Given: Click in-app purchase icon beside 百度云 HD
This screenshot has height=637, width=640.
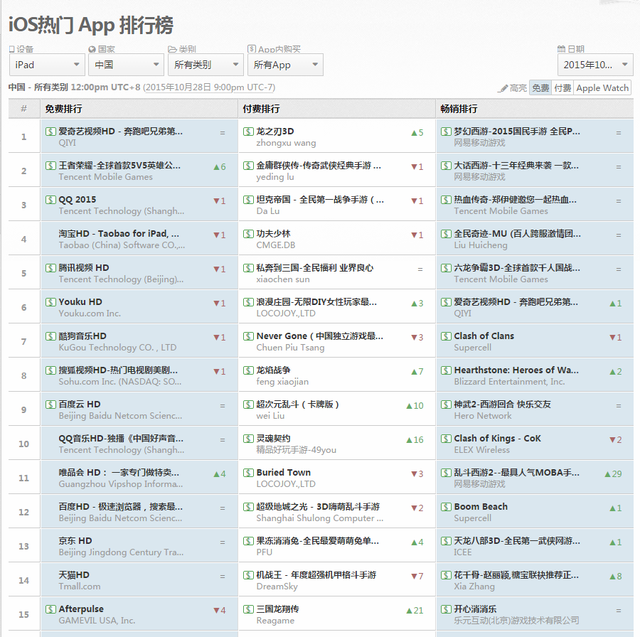Looking at the screenshot, I should coord(51,404).
